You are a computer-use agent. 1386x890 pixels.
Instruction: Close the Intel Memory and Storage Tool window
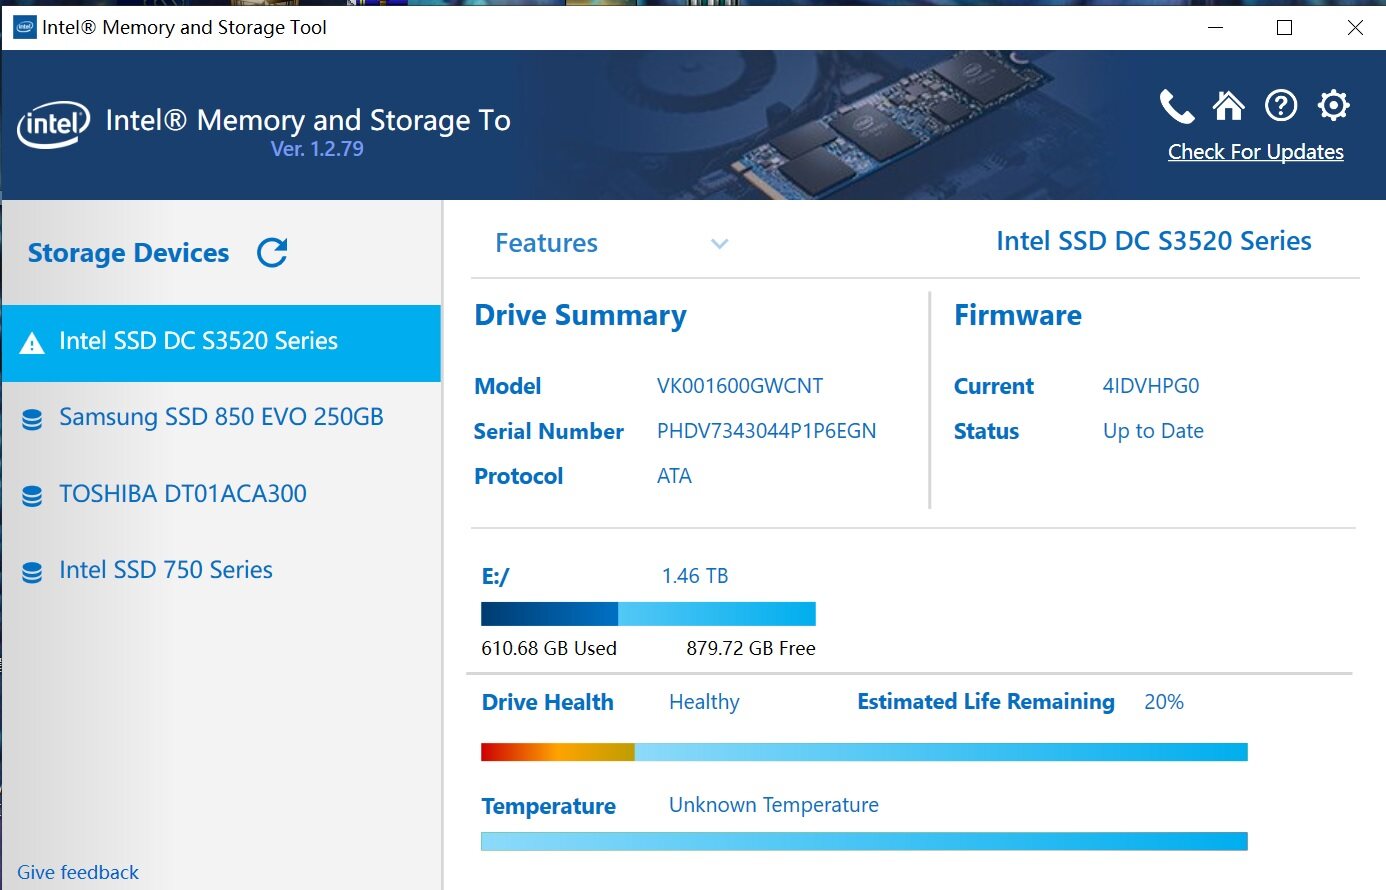click(x=1355, y=27)
